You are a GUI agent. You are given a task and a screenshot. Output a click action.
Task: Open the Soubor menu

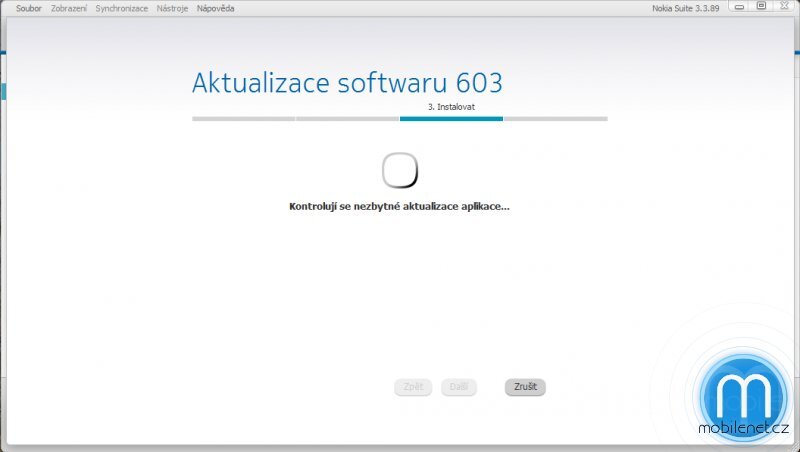28,8
